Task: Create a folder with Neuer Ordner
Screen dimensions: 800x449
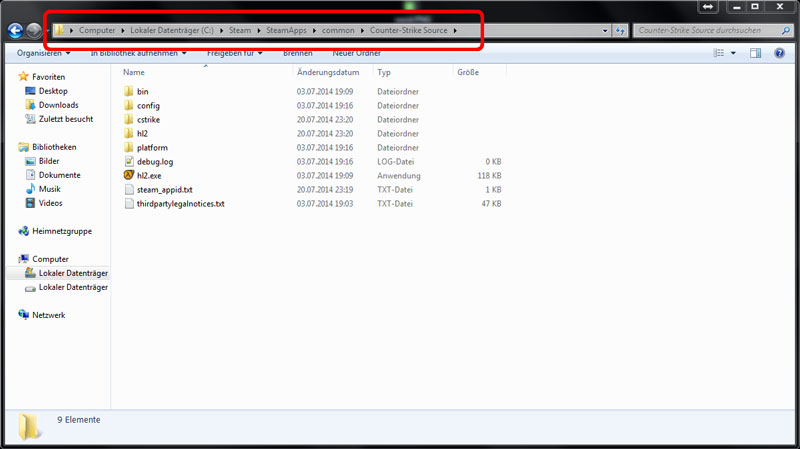Action: (357, 53)
